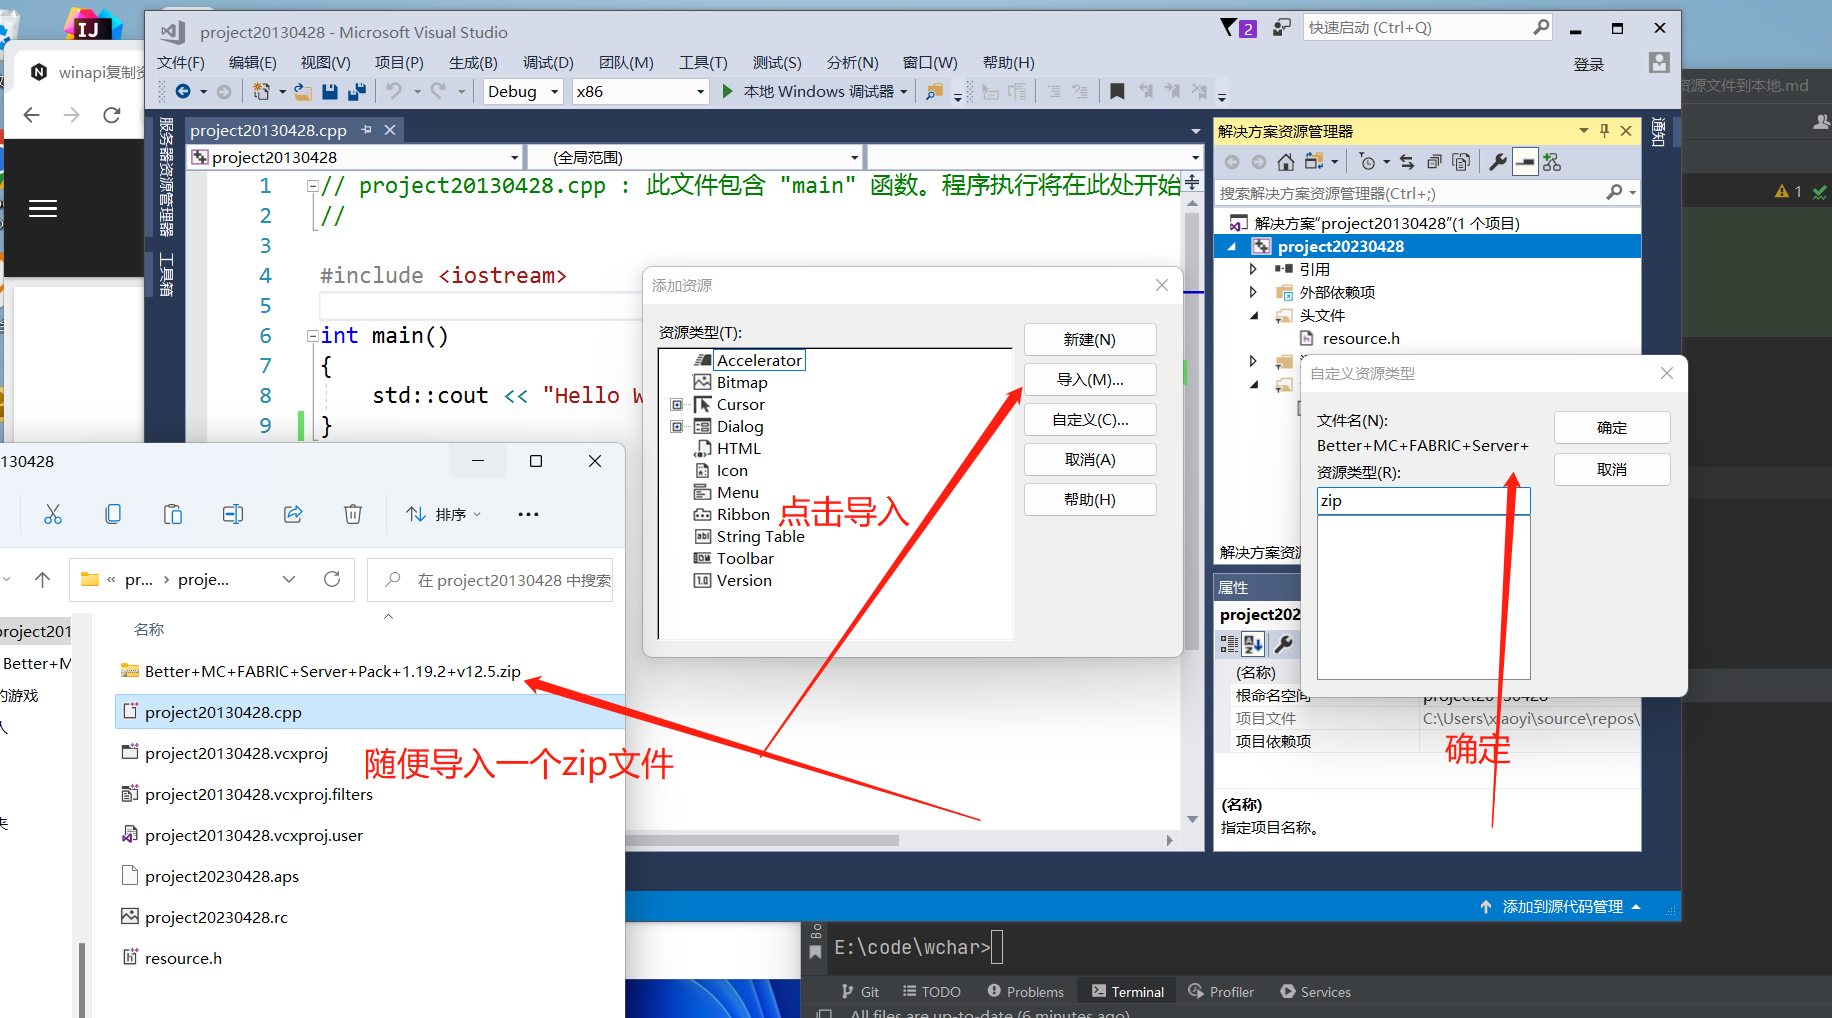1832x1018 pixels.
Task: Open the Debug configuration dropdown
Action: (x=522, y=91)
